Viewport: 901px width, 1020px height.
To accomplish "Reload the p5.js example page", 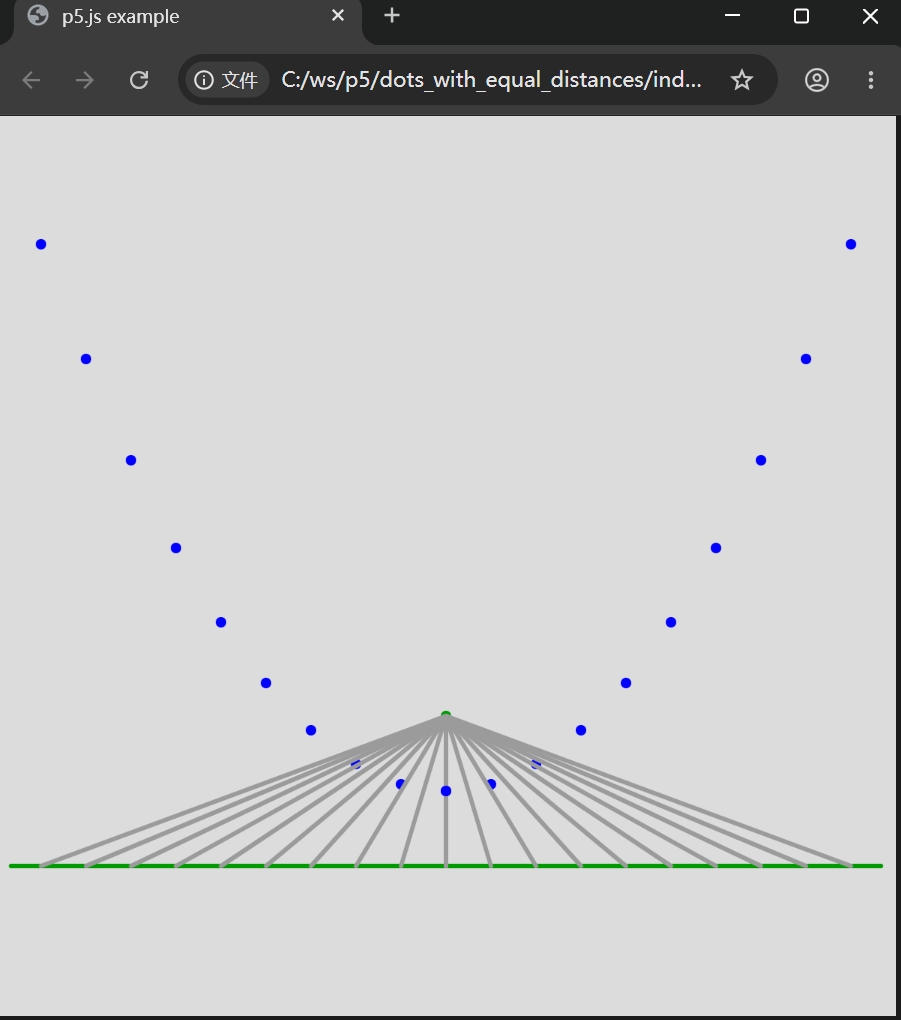I will [x=139, y=80].
